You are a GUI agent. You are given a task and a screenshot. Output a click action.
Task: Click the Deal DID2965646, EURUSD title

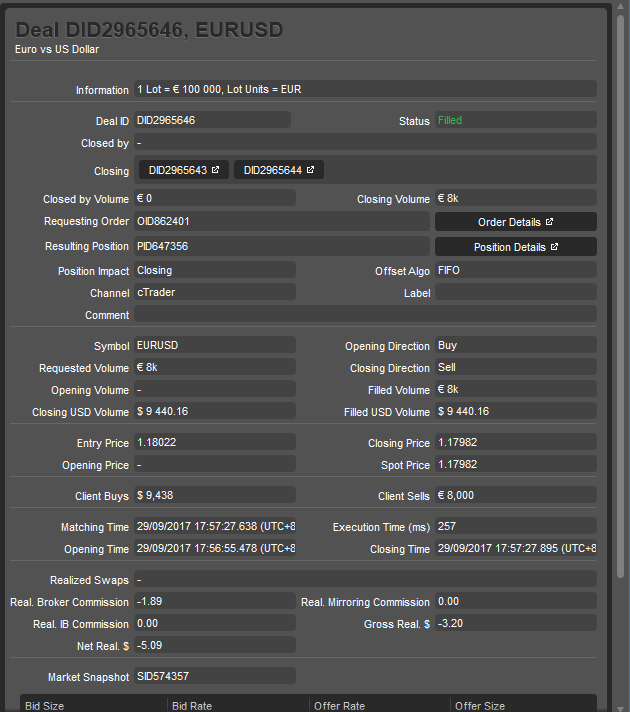click(149, 30)
